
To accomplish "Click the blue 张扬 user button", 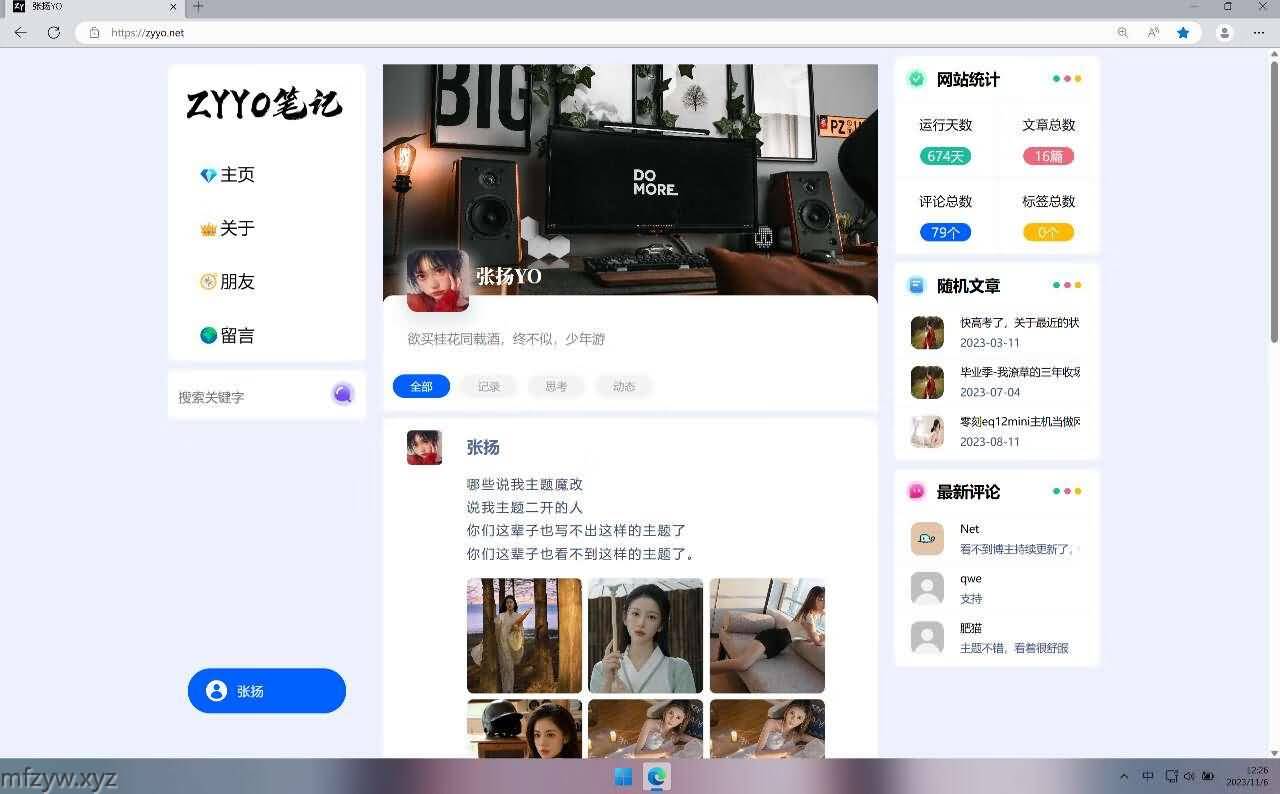I will [266, 691].
